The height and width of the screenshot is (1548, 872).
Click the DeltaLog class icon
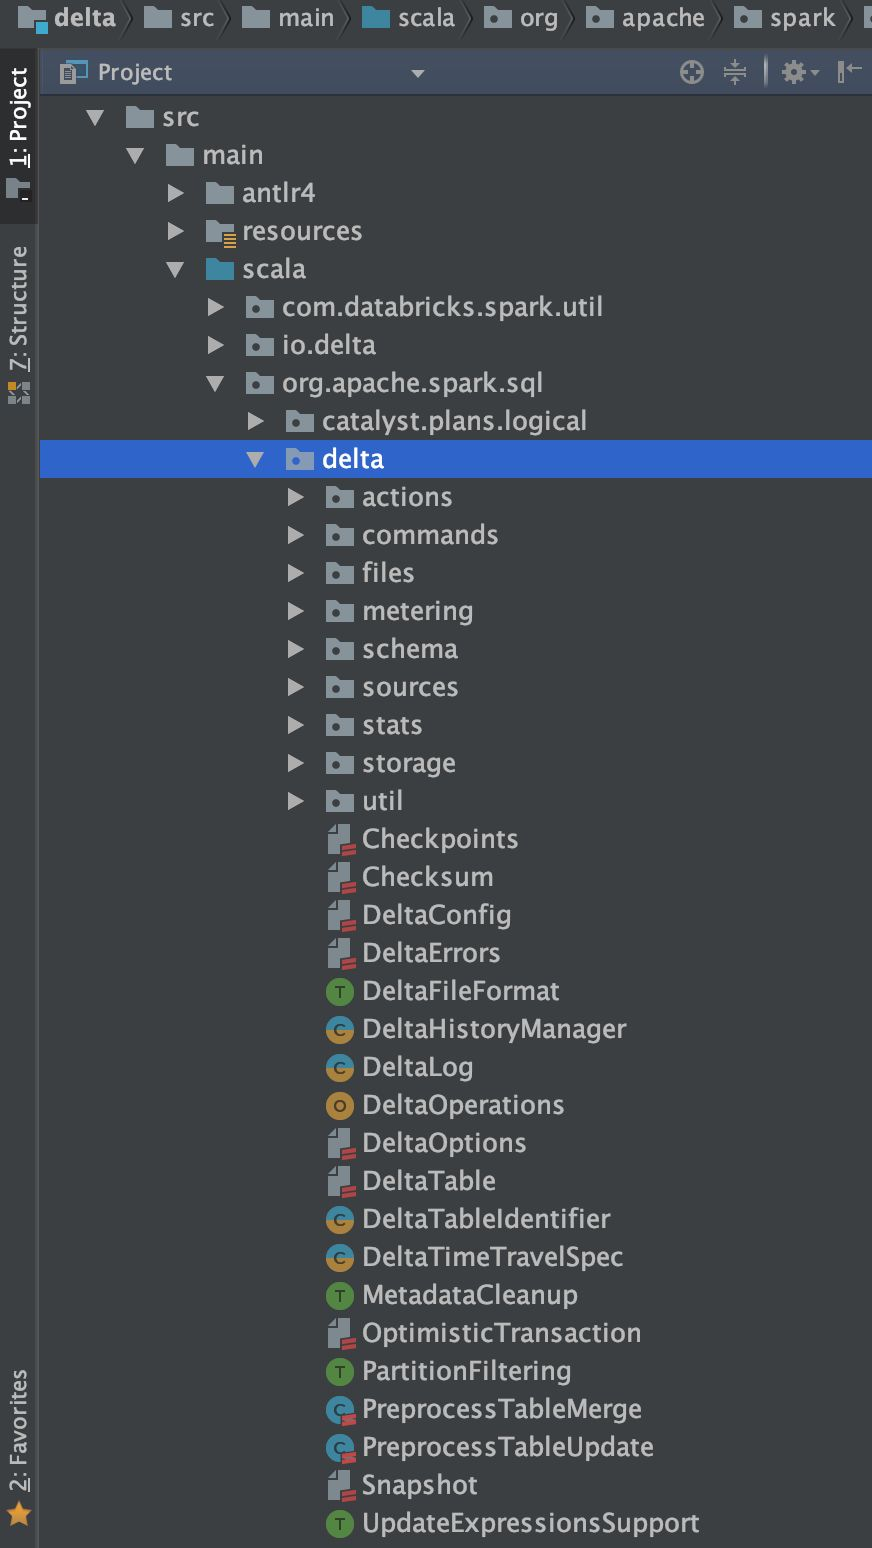pyautogui.click(x=340, y=1067)
